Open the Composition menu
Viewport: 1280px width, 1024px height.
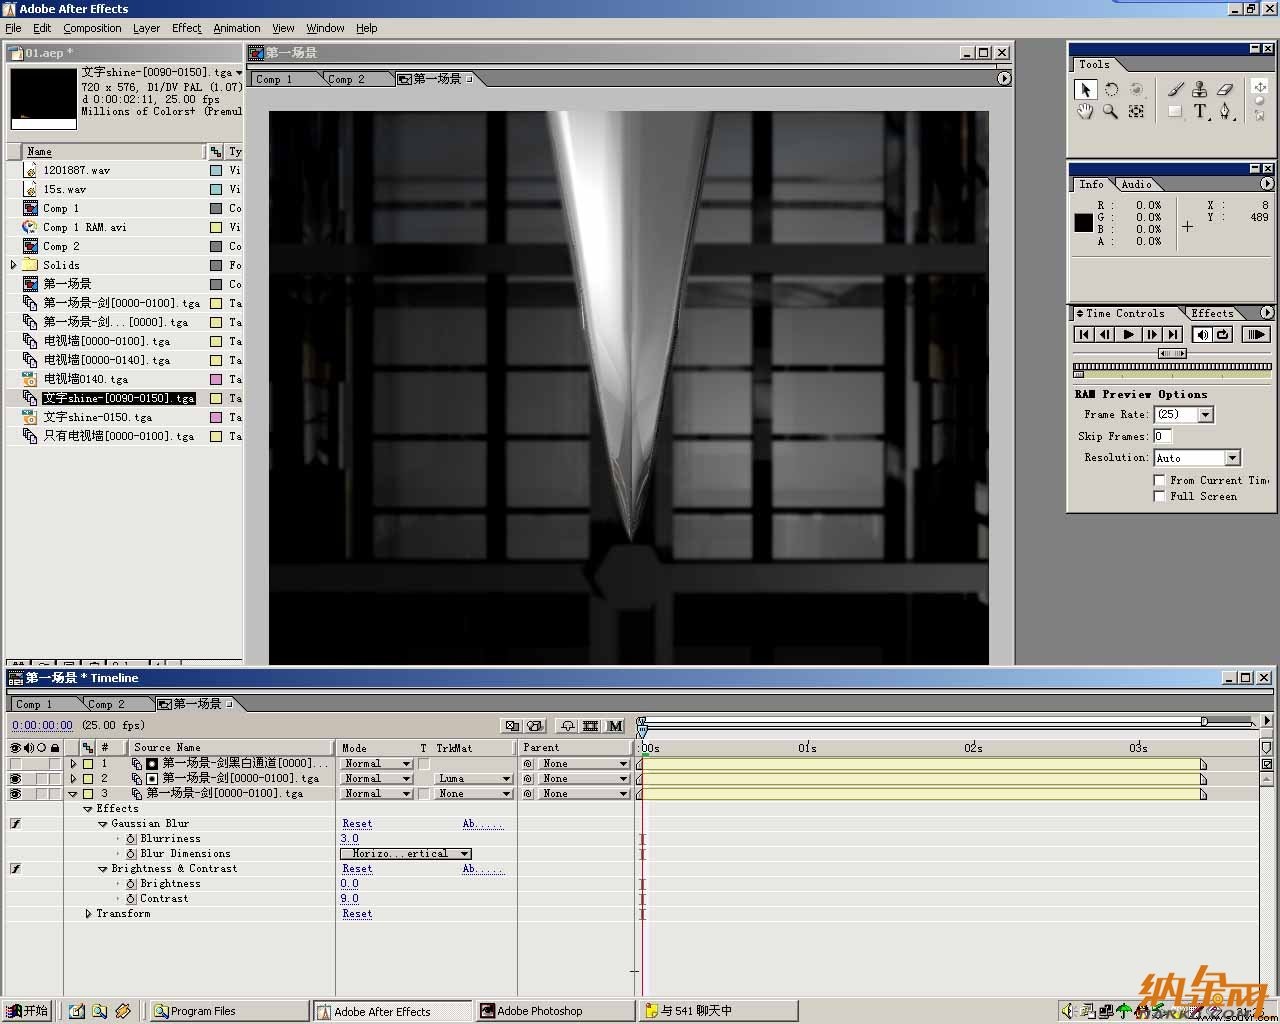(x=92, y=28)
